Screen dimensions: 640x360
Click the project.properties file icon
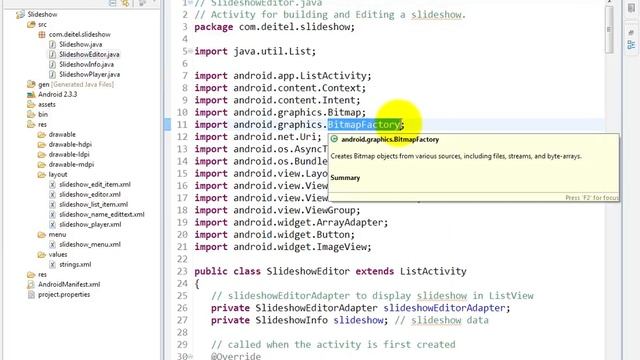(x=31, y=294)
